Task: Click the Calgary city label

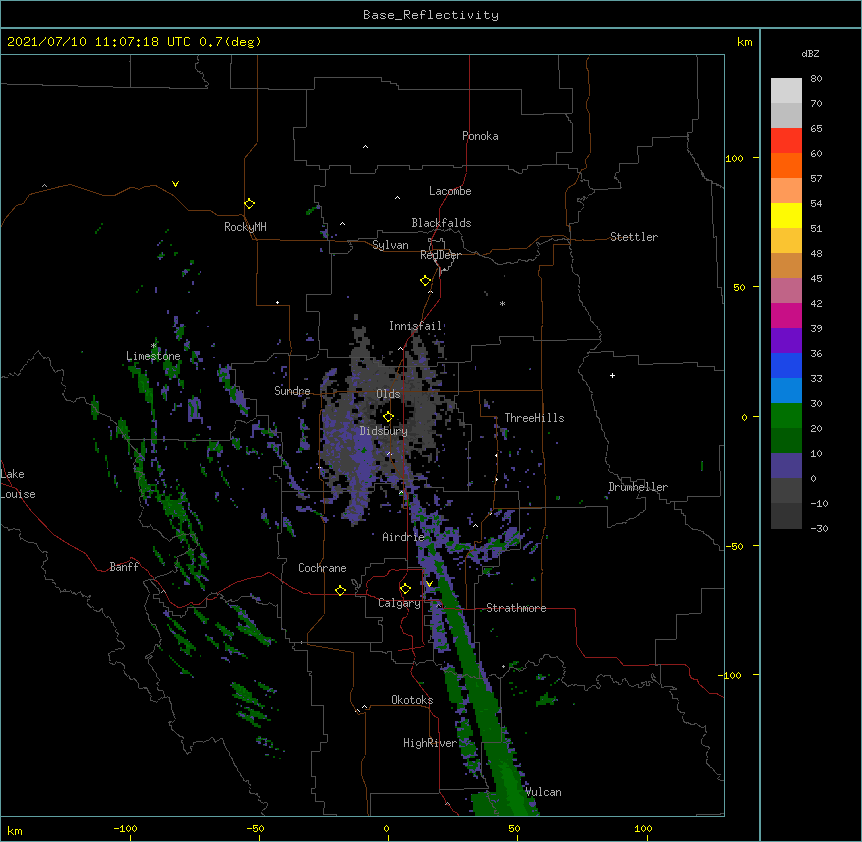Action: 399,603
